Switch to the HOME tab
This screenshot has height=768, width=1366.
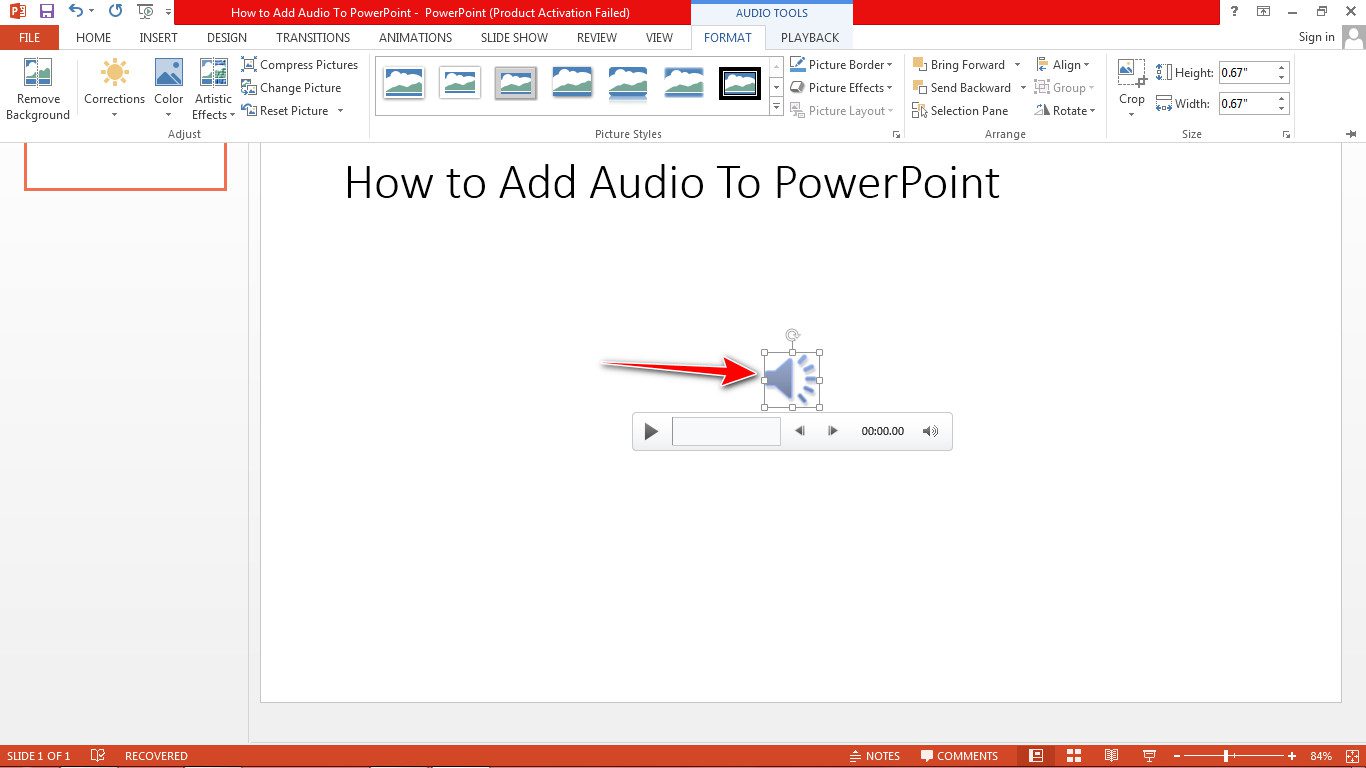click(94, 38)
